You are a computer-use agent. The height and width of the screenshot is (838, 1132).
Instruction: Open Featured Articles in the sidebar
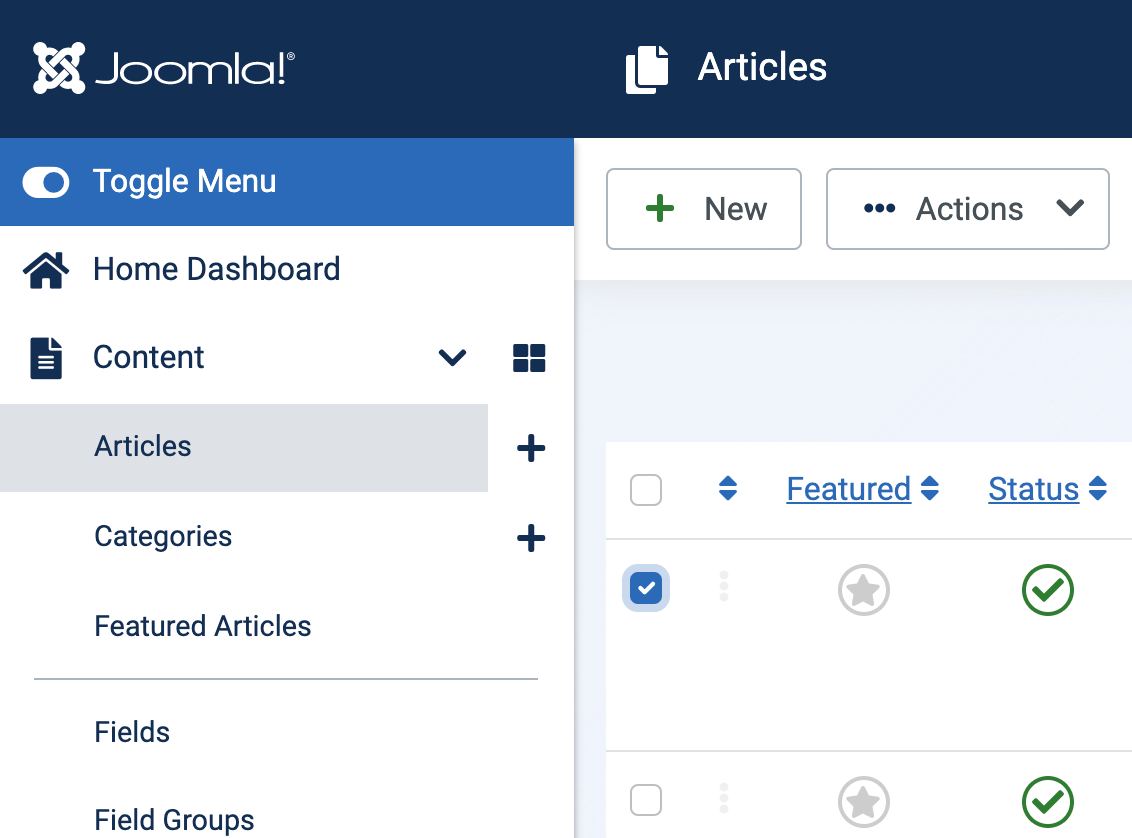tap(203, 626)
